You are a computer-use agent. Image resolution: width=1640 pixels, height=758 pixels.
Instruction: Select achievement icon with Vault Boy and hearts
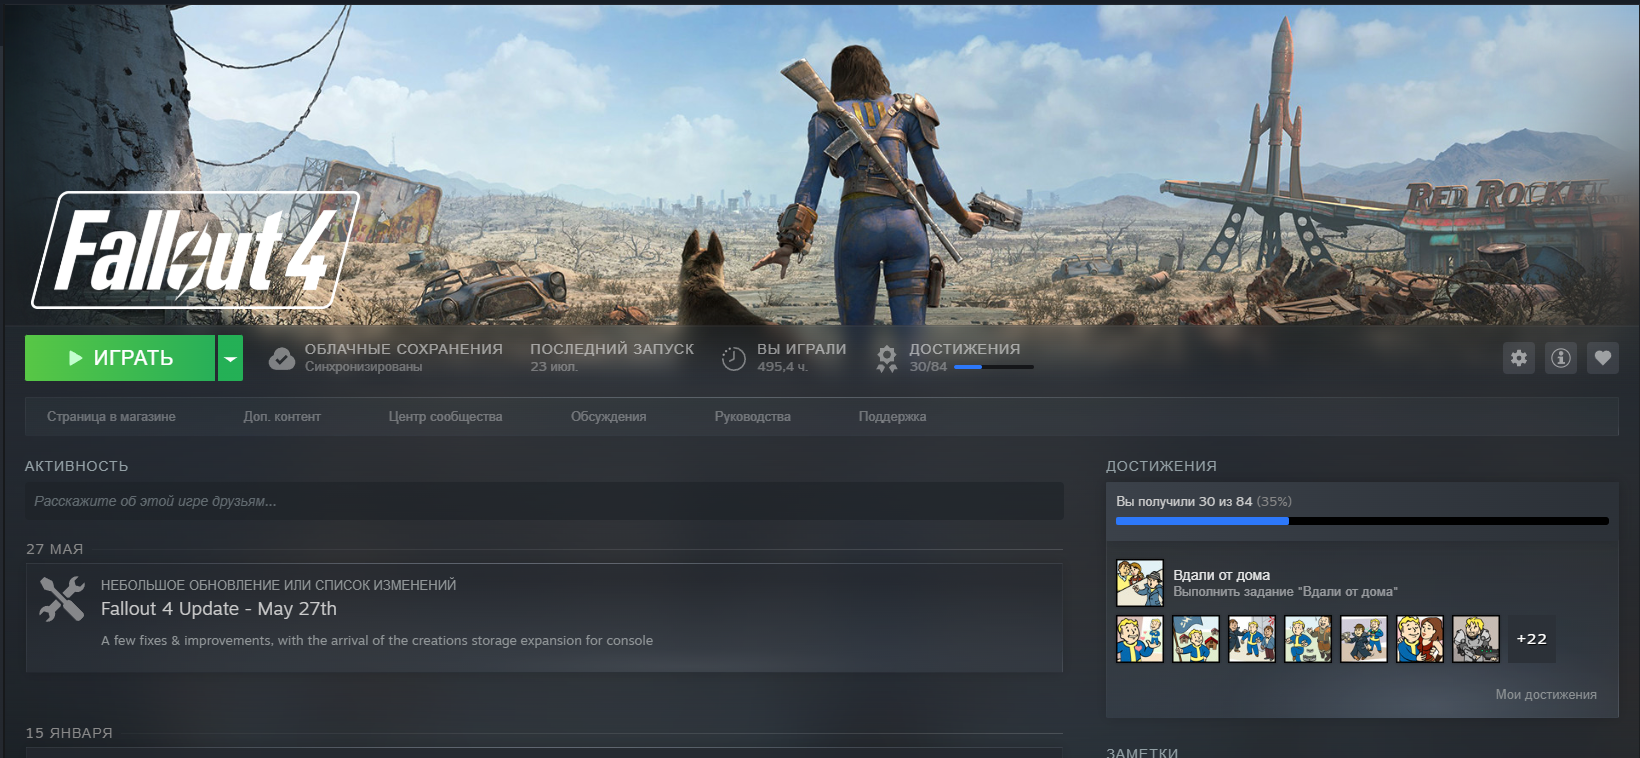coord(1140,639)
